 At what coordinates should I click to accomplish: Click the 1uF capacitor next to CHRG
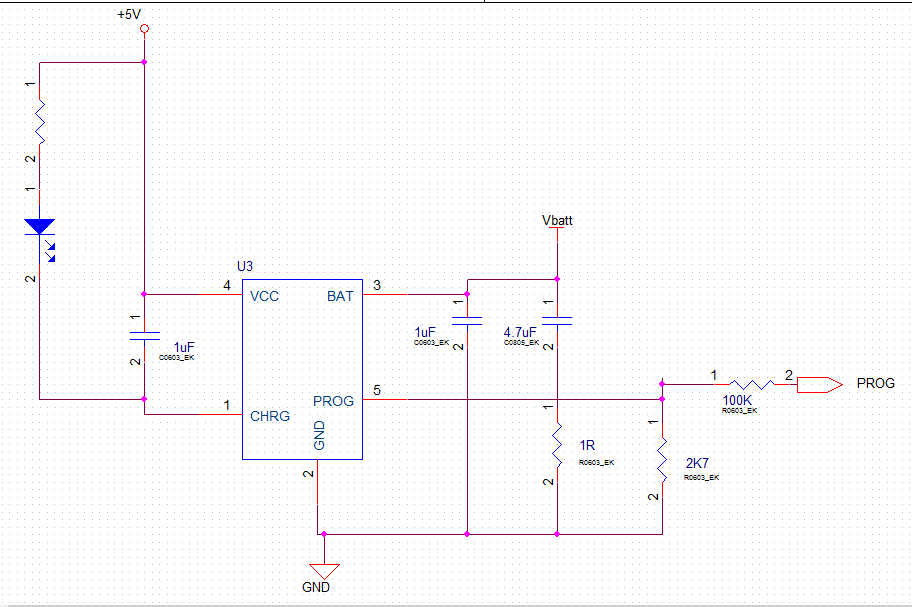pyautogui.click(x=143, y=335)
